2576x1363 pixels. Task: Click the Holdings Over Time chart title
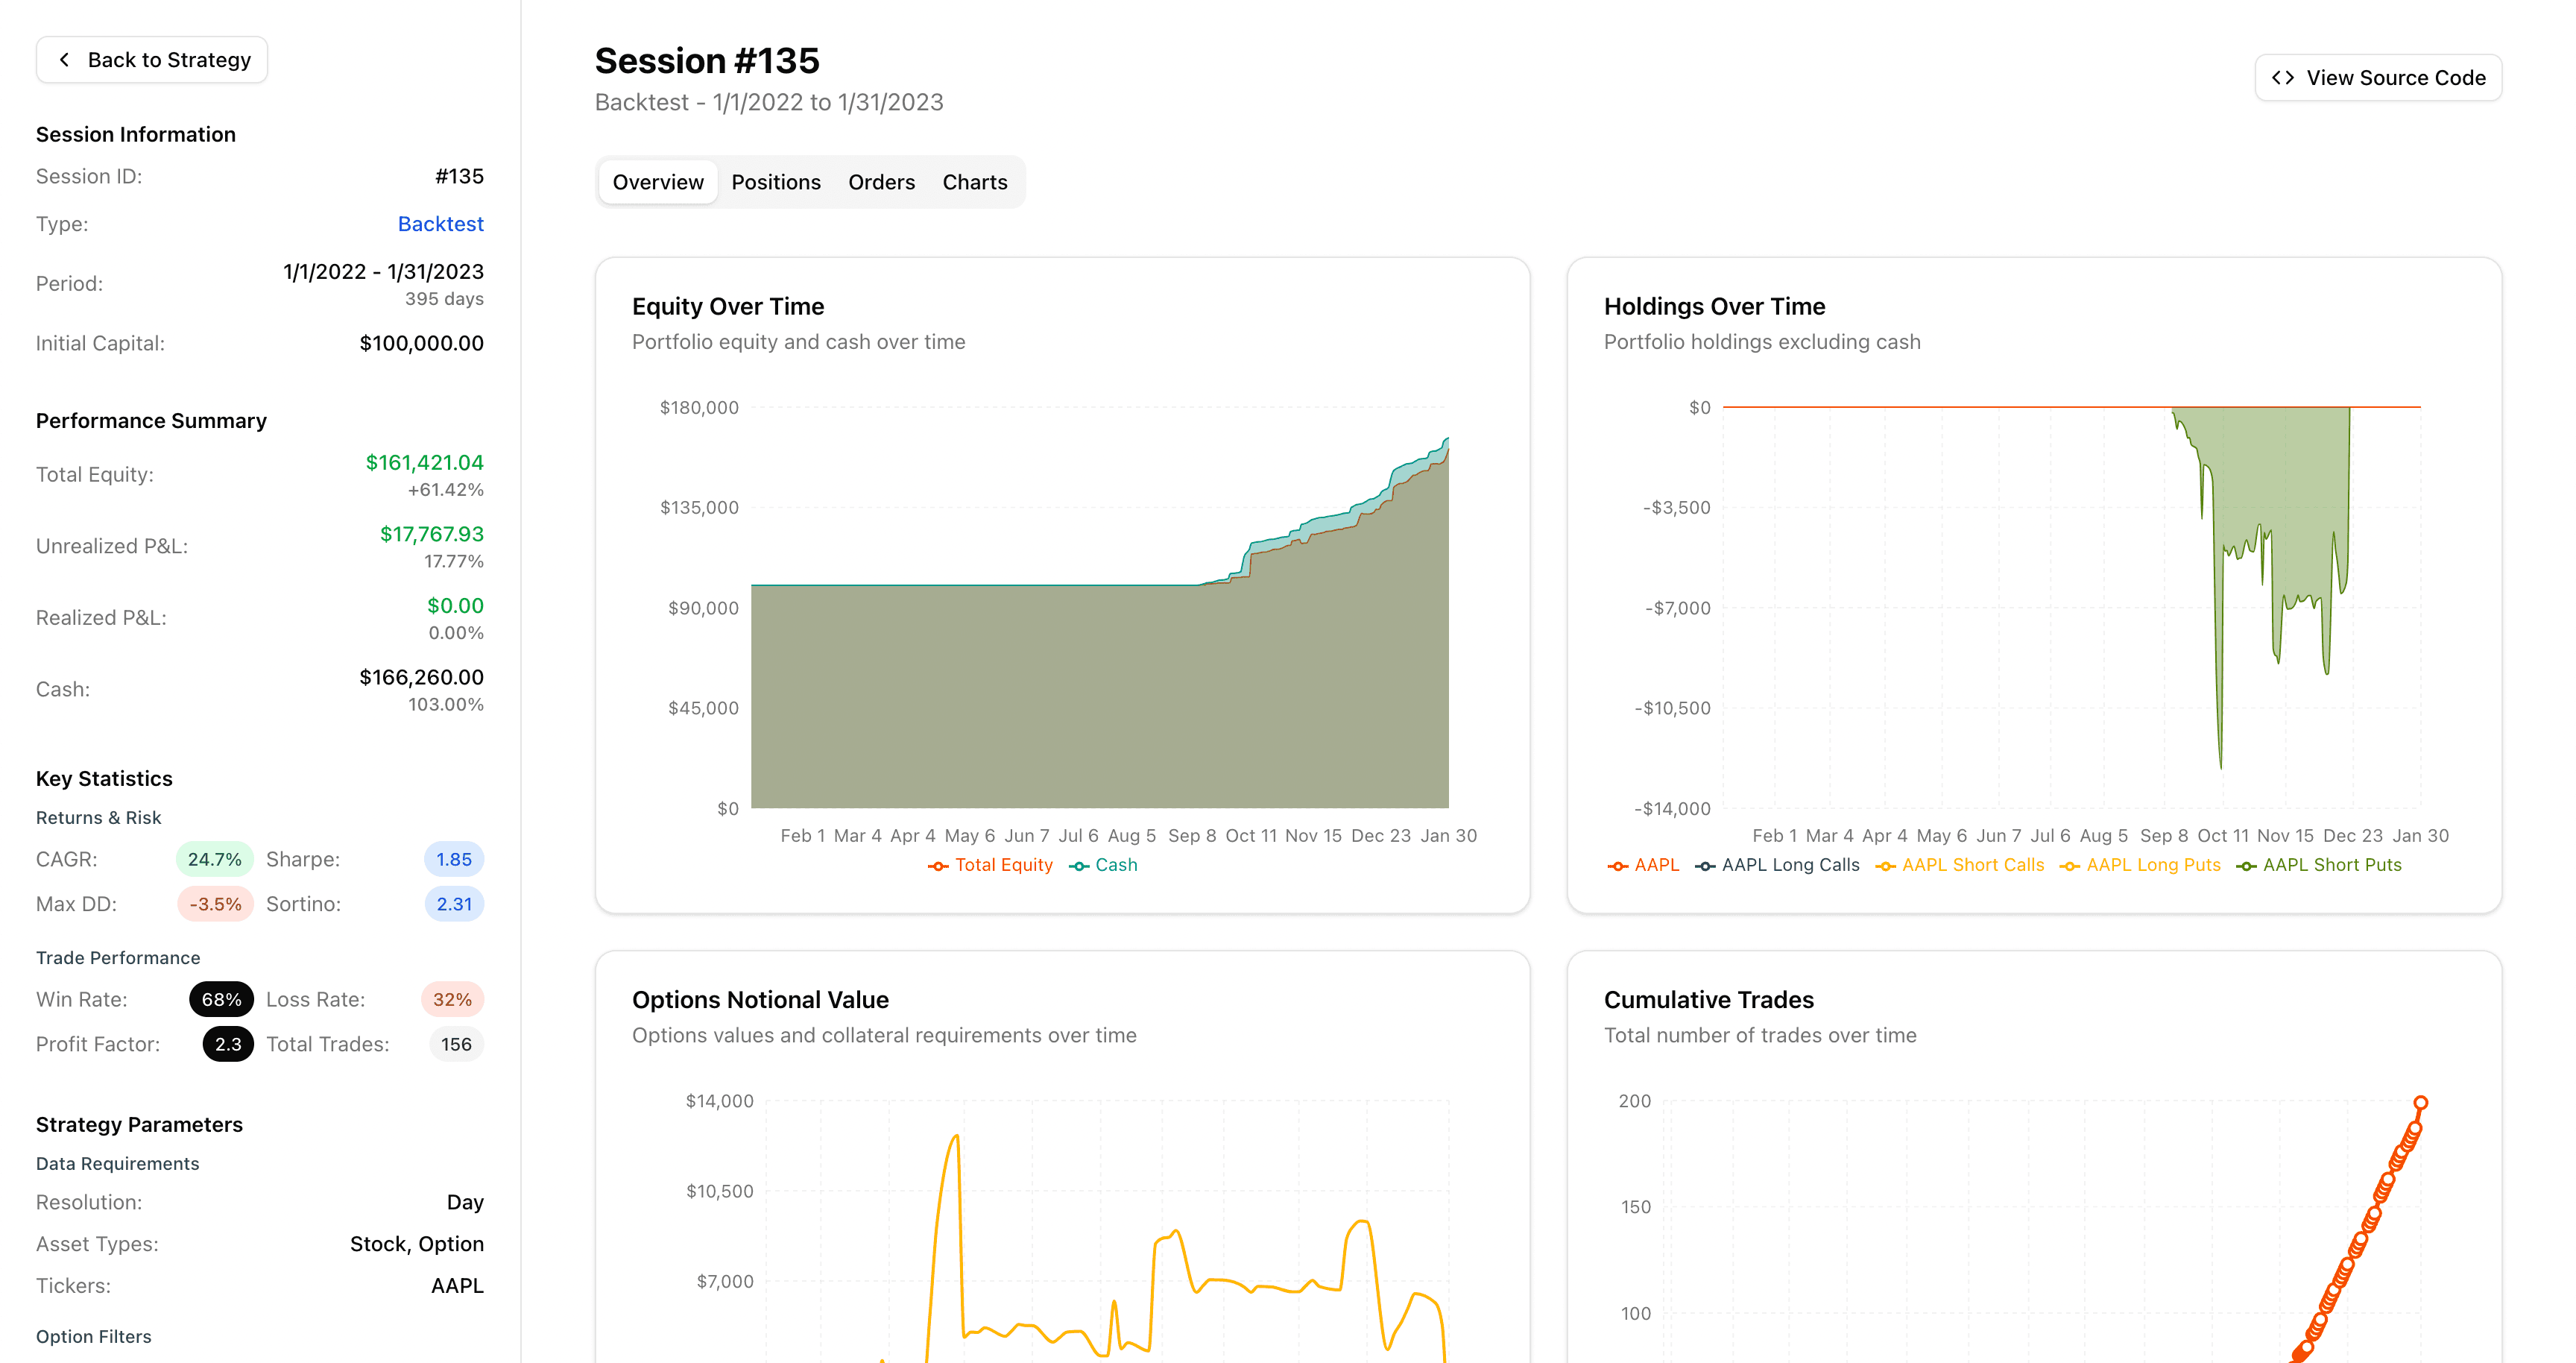(x=1714, y=307)
